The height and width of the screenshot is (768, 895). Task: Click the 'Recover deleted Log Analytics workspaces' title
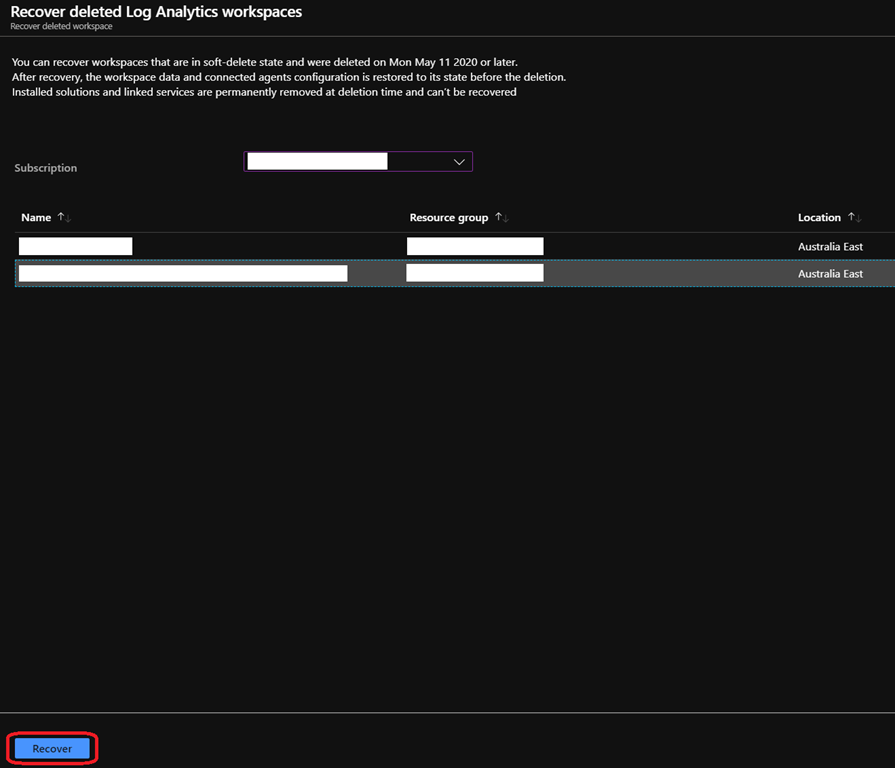point(156,12)
